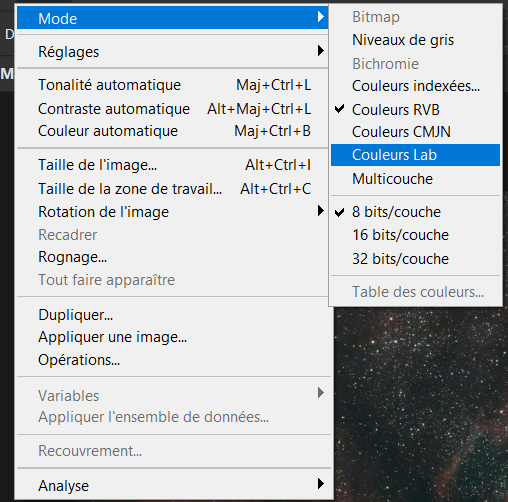Choose Rognage from the Image menu
The height and width of the screenshot is (502, 508).
[x=172, y=257]
